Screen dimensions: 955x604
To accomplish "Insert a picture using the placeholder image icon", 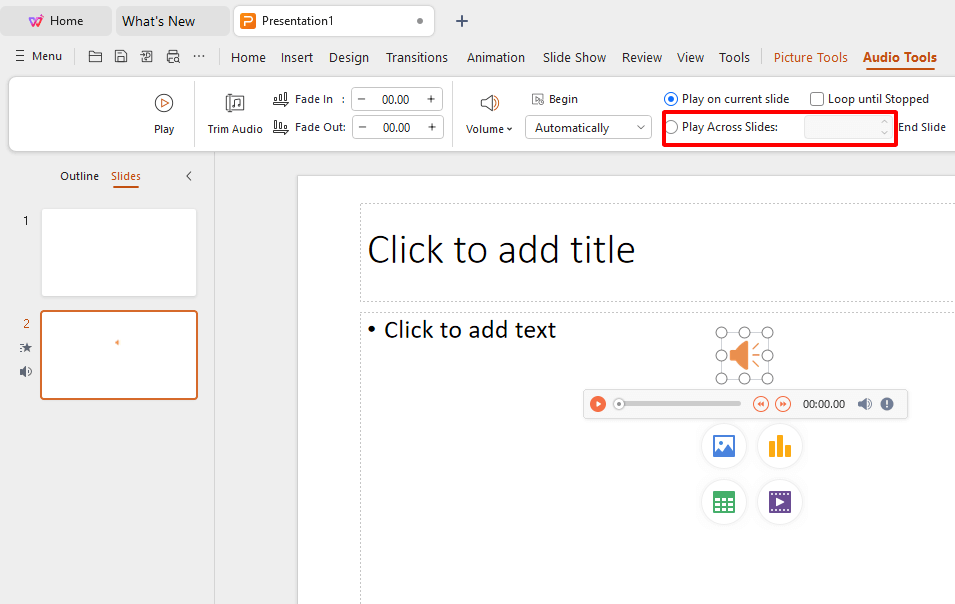I will [724, 446].
